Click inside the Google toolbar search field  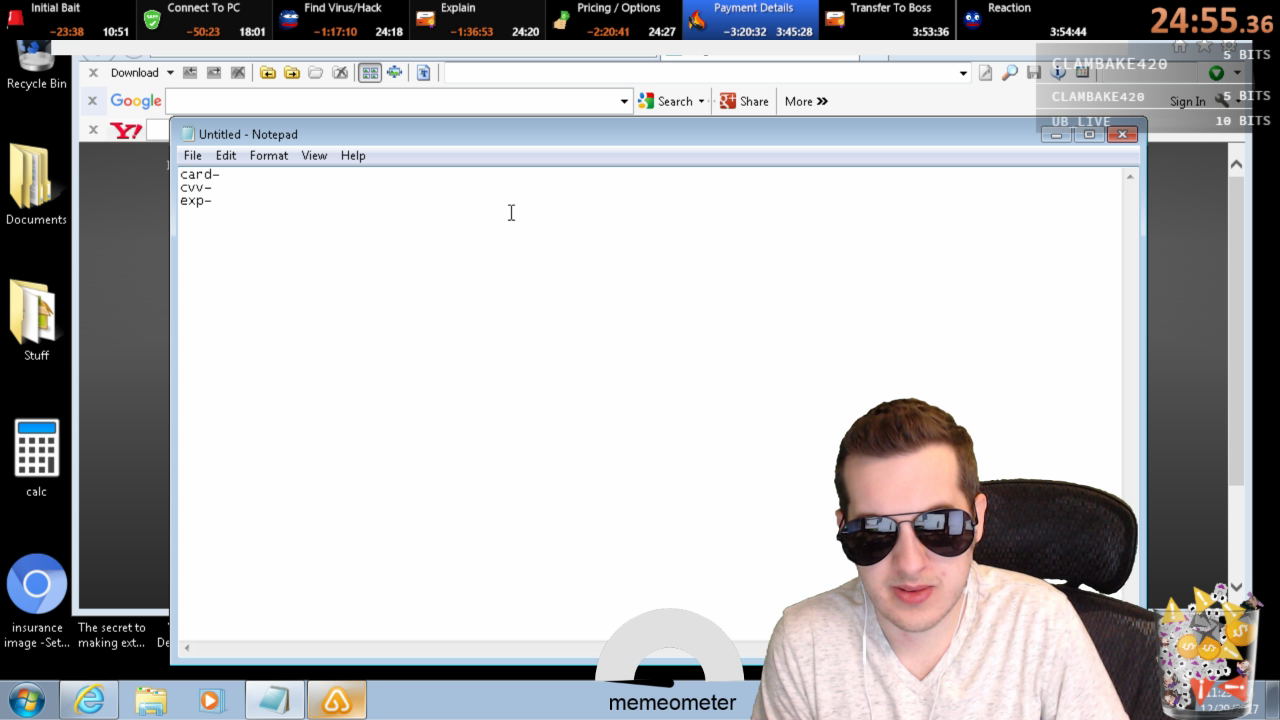(392, 101)
